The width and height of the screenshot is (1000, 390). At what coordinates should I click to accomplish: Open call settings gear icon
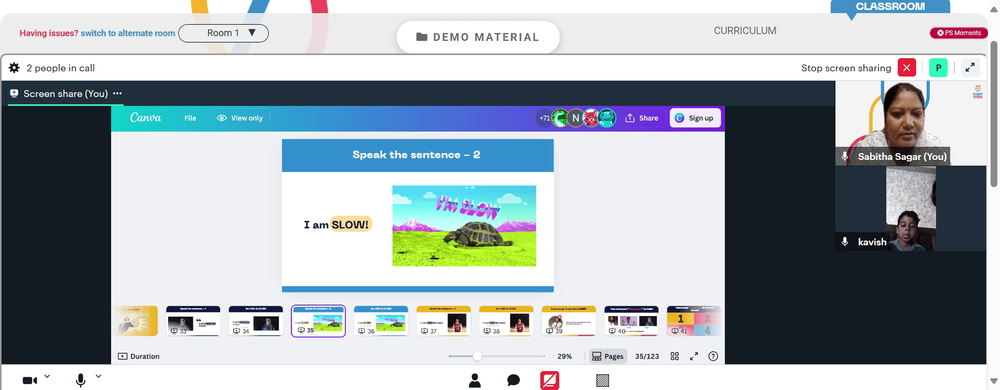(x=14, y=68)
